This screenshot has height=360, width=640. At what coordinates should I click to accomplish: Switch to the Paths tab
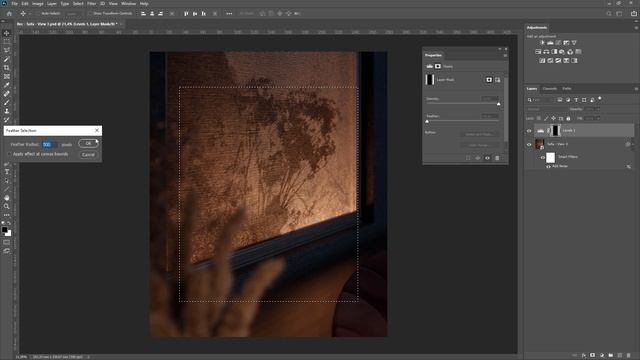tap(567, 89)
